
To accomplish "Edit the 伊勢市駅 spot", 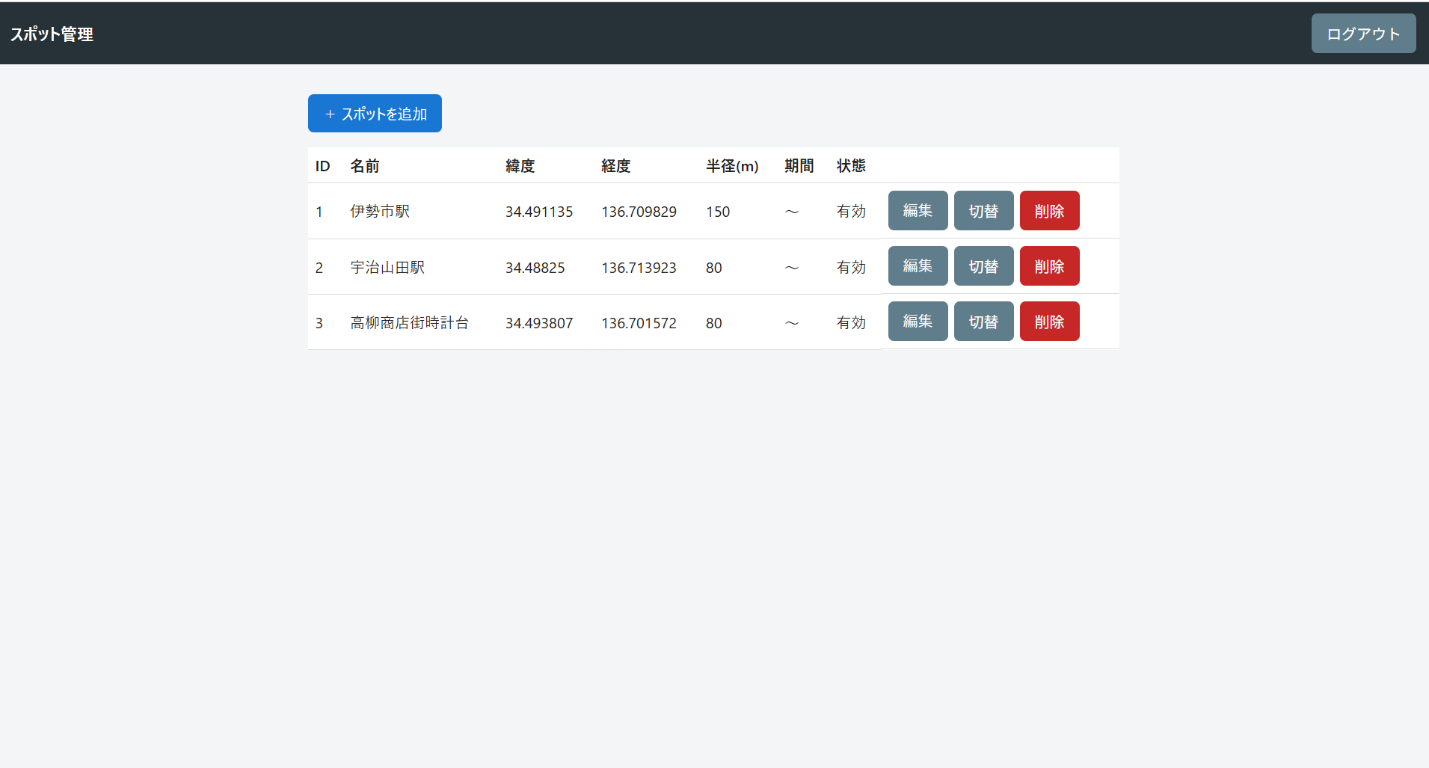I will [x=918, y=211].
